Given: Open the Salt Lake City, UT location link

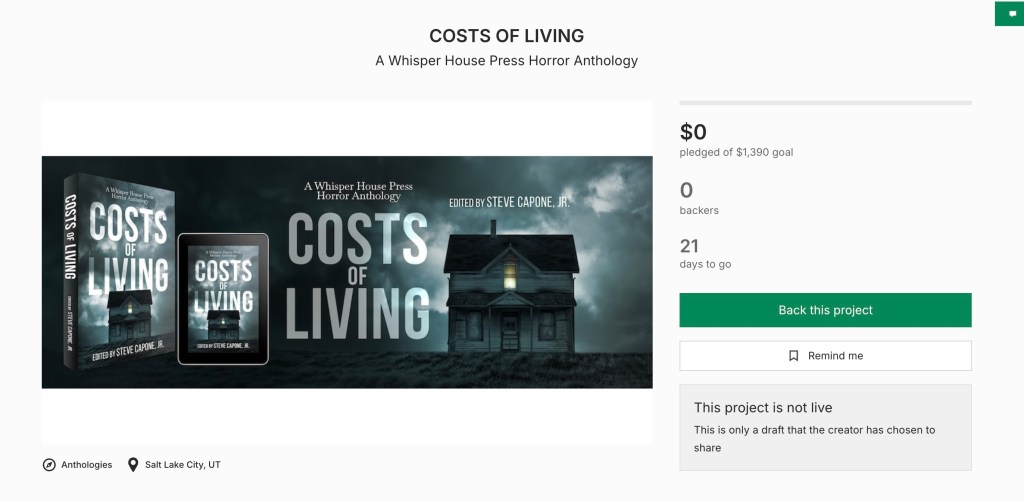Looking at the screenshot, I should tap(182, 465).
